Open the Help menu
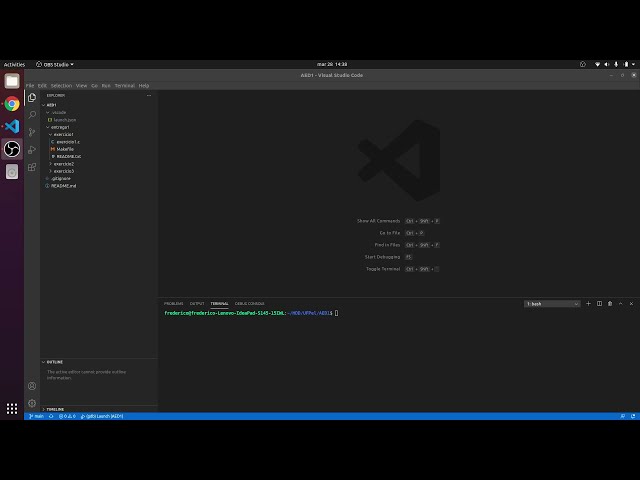The width and height of the screenshot is (640, 480). (144, 86)
